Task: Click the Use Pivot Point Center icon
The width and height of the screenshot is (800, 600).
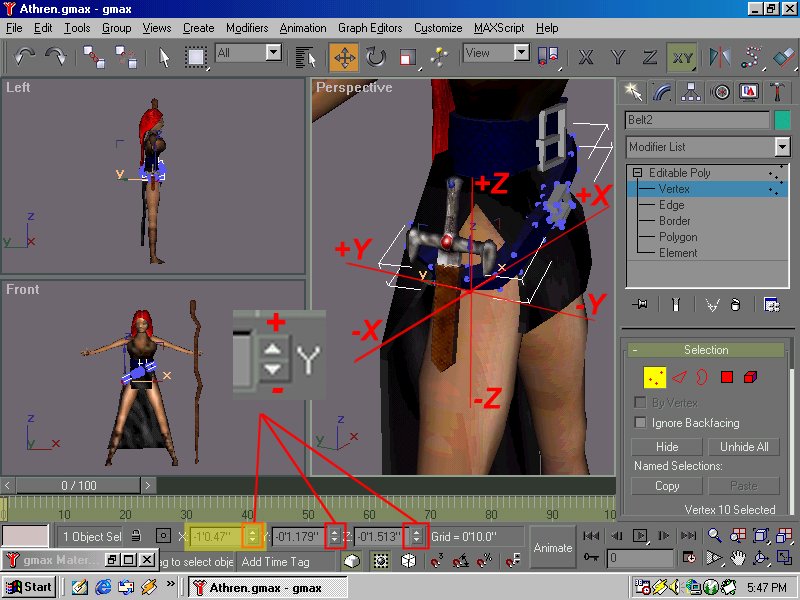Action: point(547,57)
